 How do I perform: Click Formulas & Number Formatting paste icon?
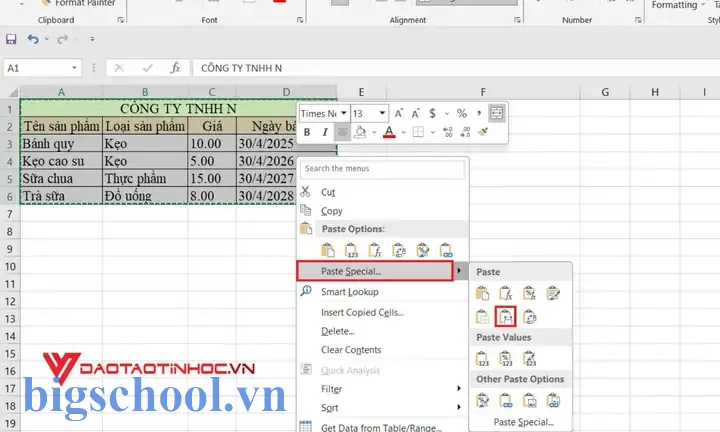(x=529, y=293)
